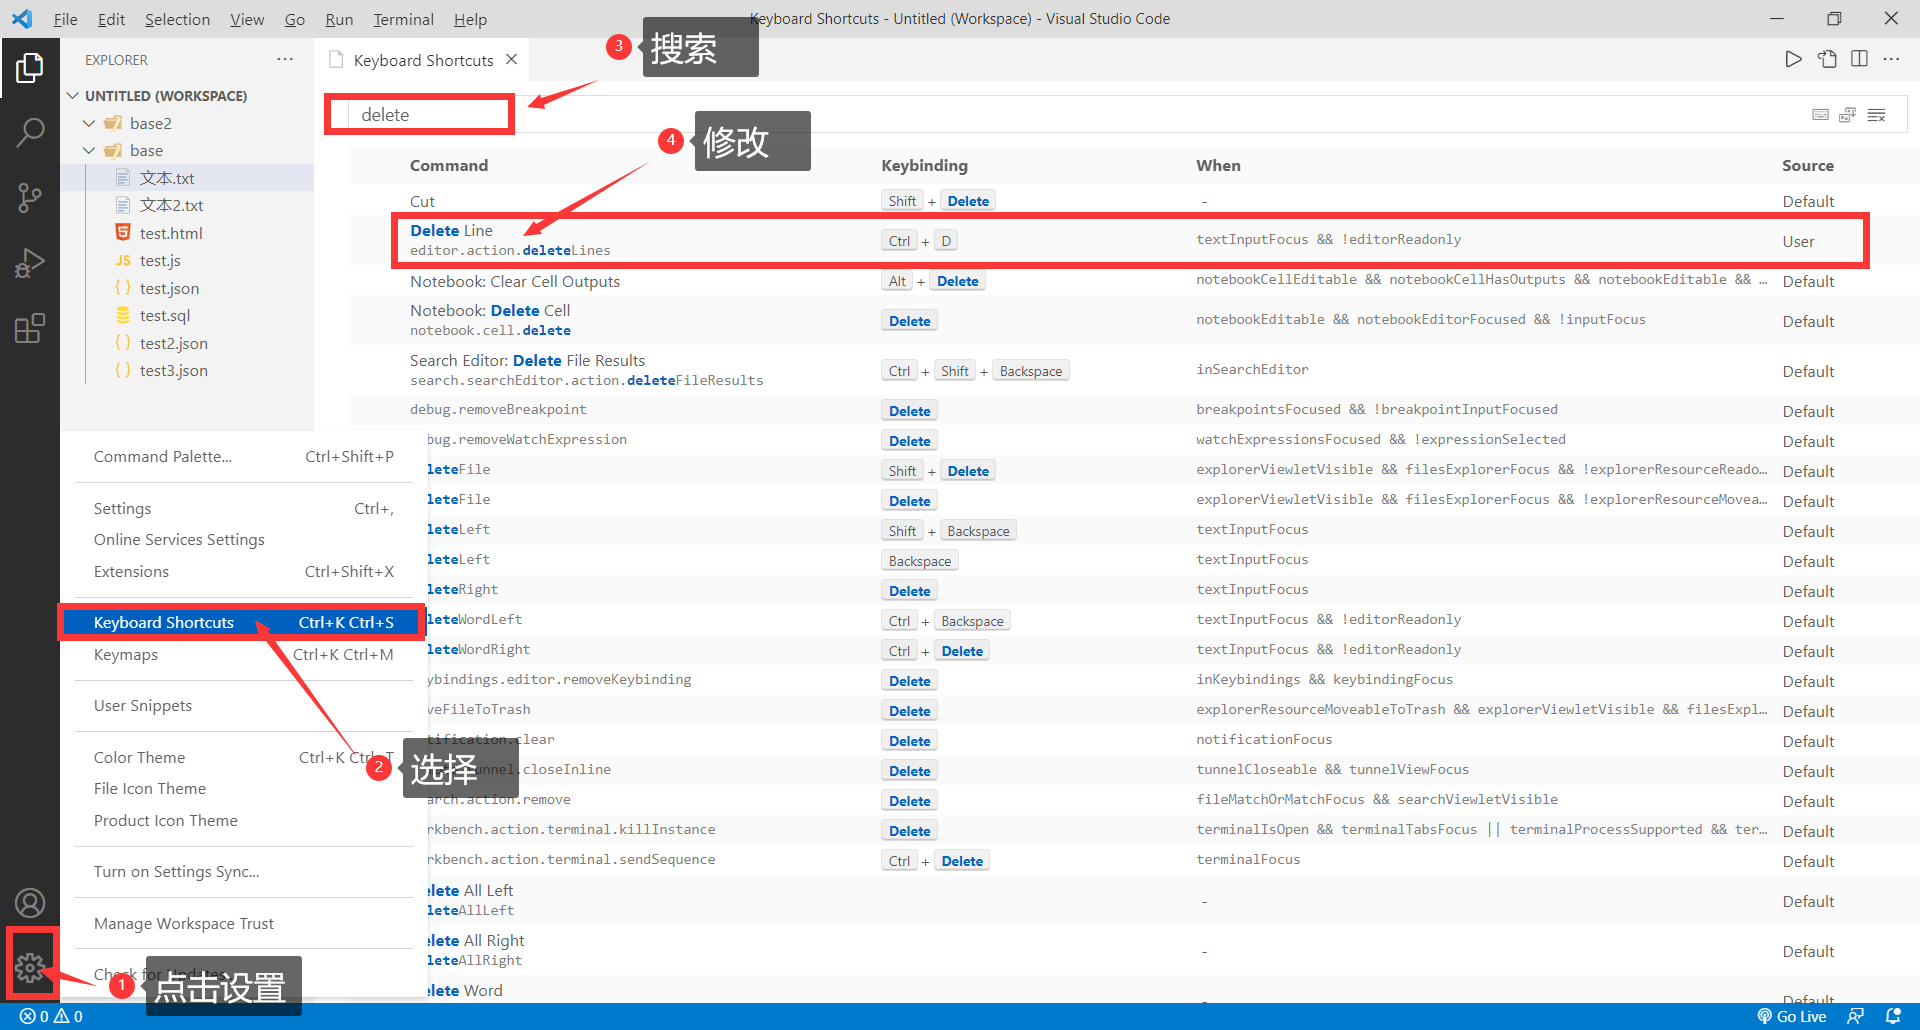
Task: Open the Edit menu
Action: [x=111, y=19]
